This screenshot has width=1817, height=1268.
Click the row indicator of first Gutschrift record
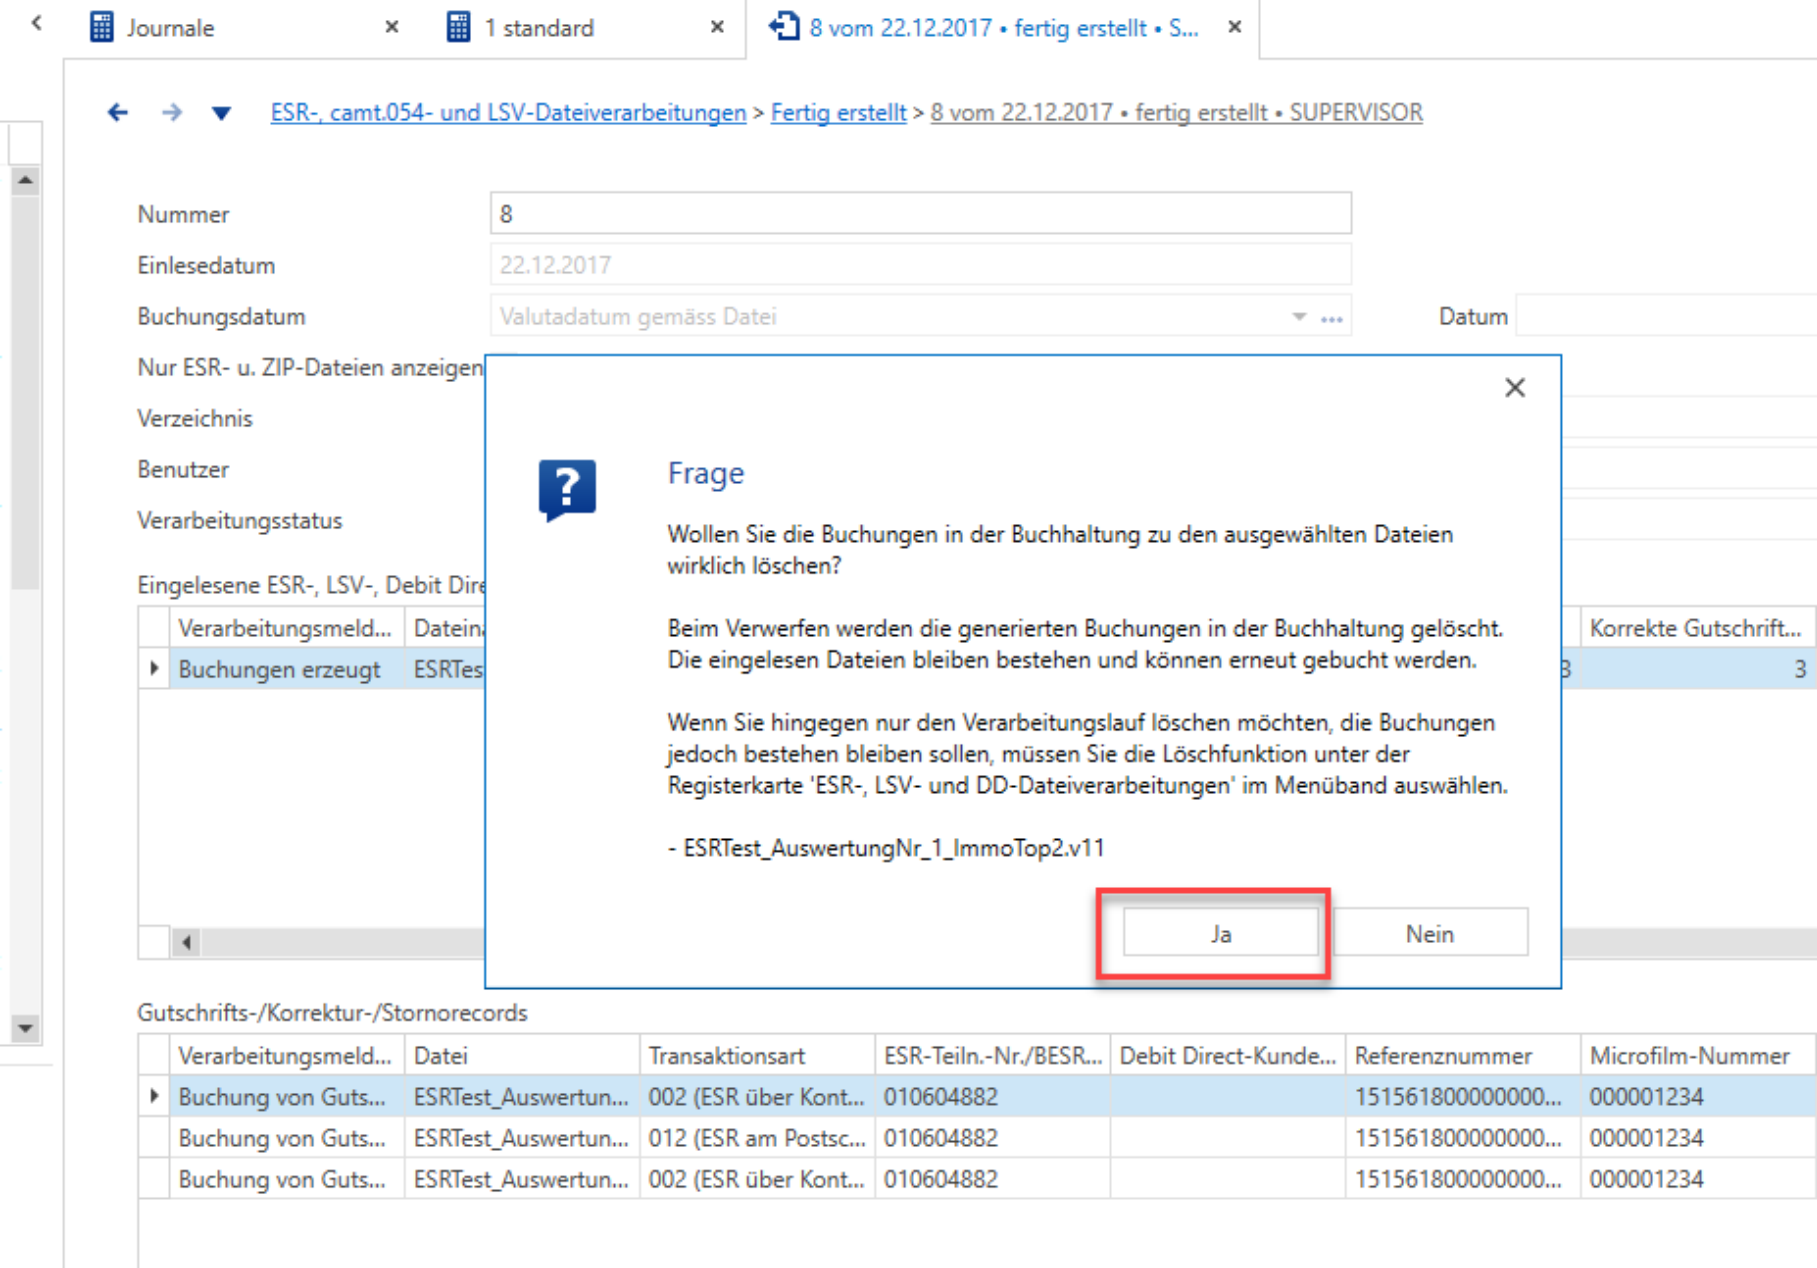click(x=154, y=1097)
